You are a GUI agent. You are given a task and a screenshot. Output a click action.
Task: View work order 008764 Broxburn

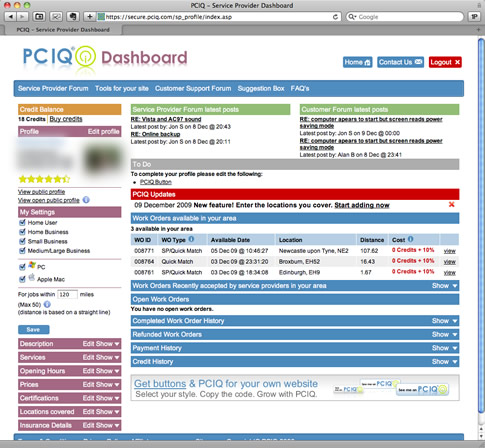click(x=450, y=262)
